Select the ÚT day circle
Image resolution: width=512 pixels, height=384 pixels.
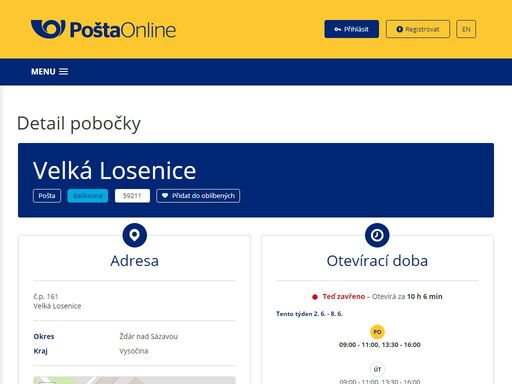point(377,369)
